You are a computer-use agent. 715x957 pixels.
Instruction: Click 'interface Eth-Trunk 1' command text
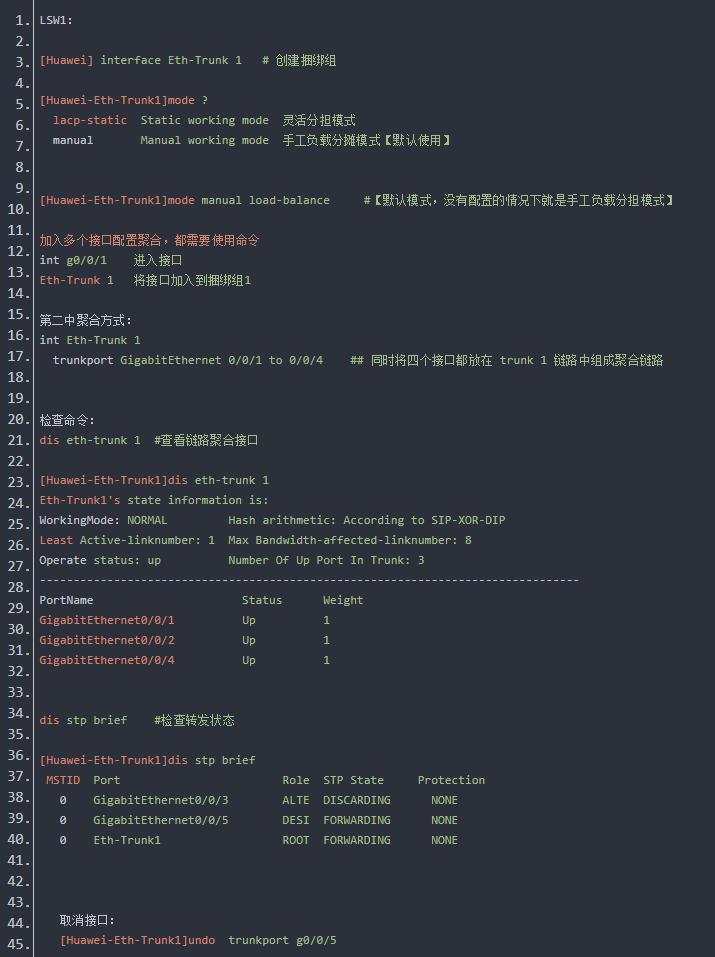tap(171, 60)
